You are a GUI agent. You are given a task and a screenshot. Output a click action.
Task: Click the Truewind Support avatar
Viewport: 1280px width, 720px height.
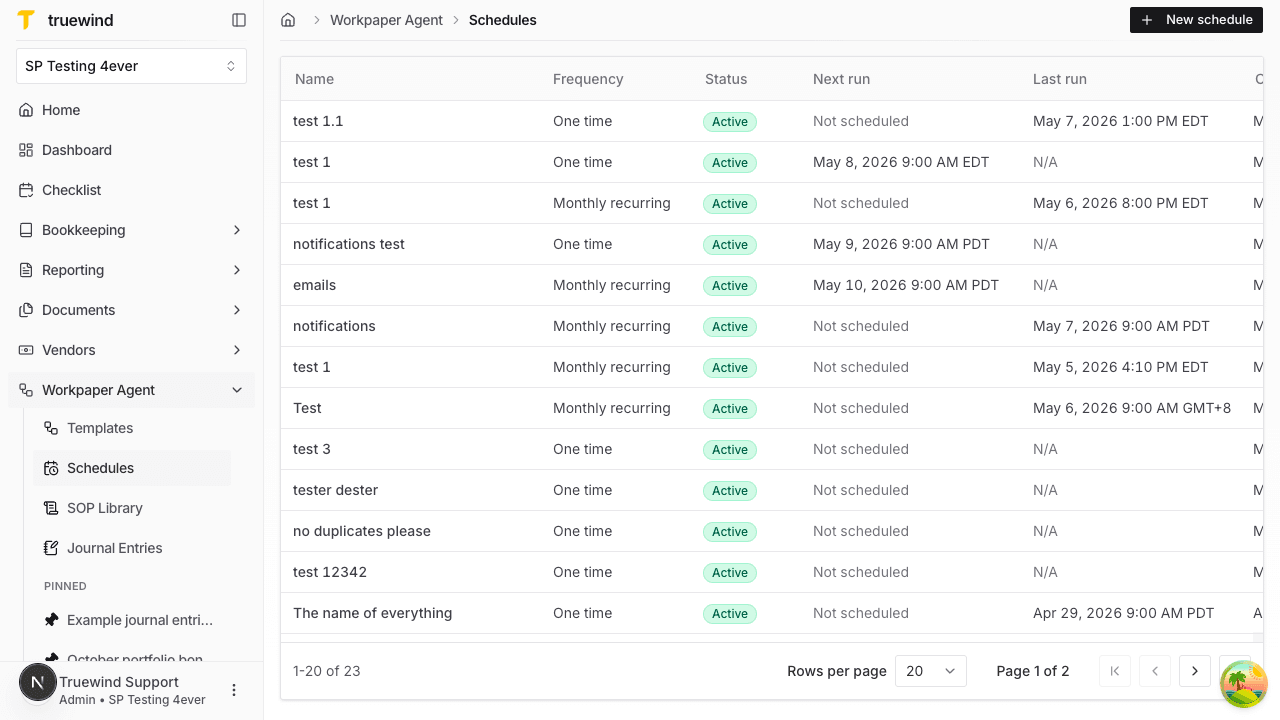click(x=37, y=683)
